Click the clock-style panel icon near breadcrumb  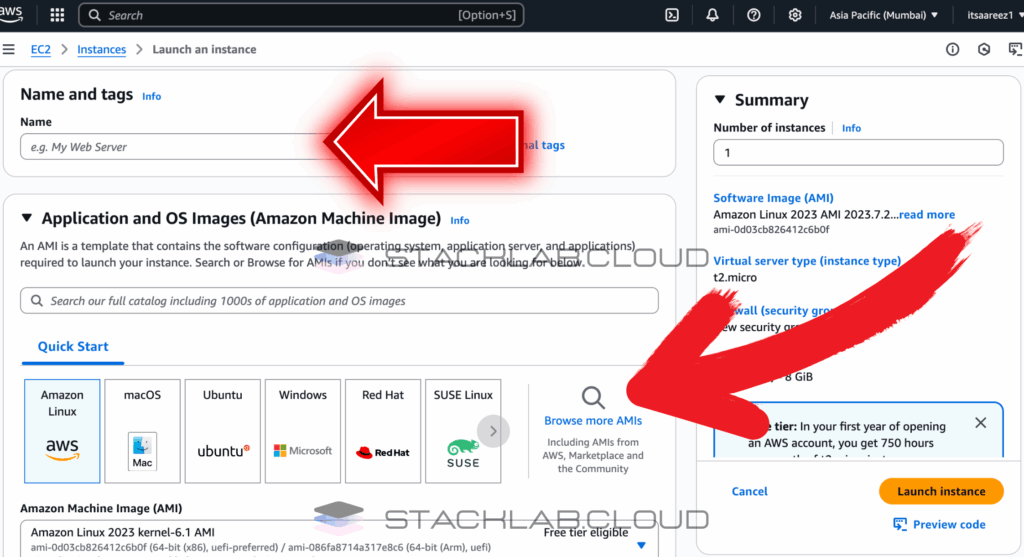pos(984,50)
